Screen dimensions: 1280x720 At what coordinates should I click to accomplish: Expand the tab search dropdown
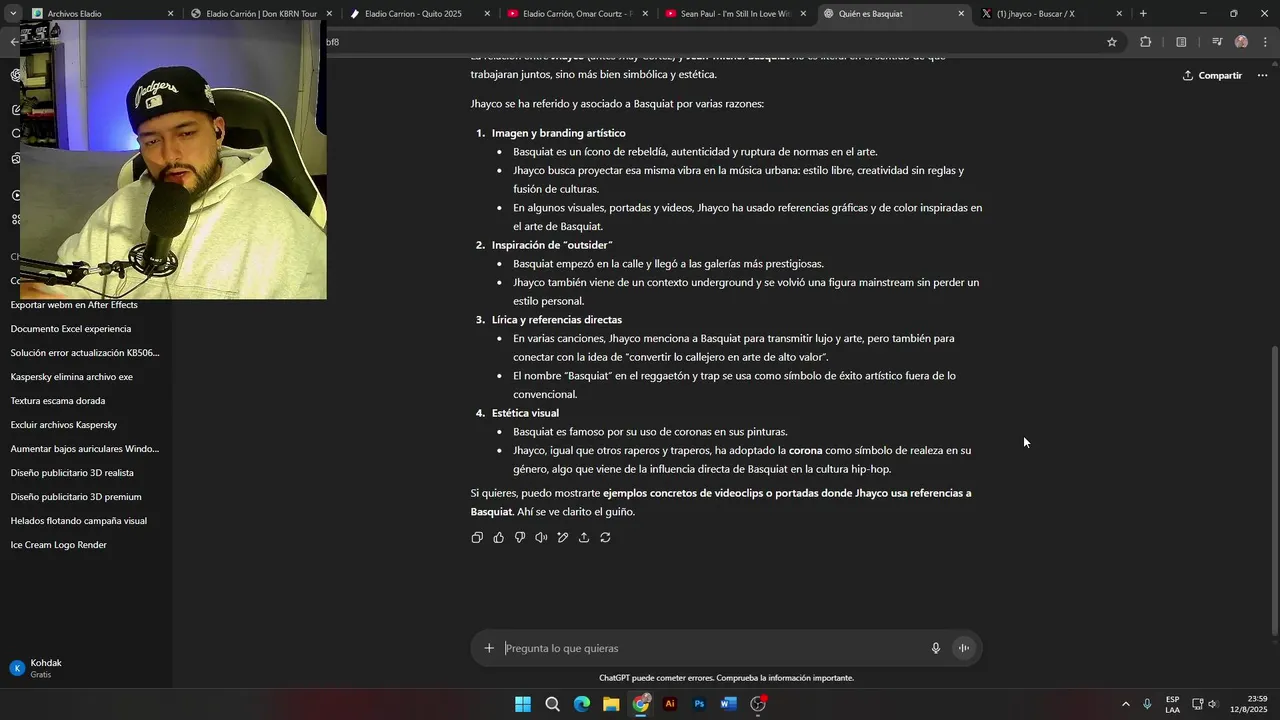pyautogui.click(x=13, y=14)
